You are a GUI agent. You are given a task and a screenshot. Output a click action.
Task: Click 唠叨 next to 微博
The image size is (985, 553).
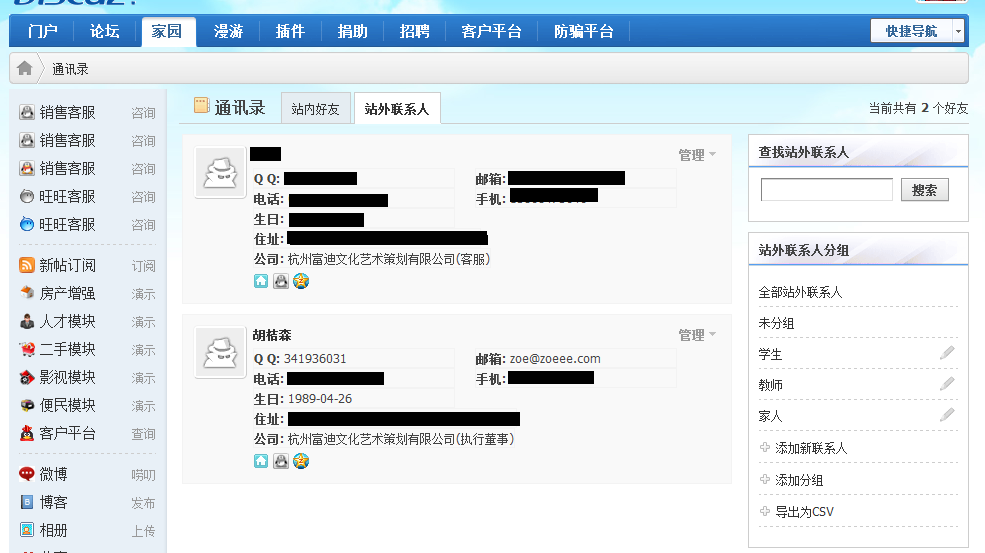[x=143, y=475]
